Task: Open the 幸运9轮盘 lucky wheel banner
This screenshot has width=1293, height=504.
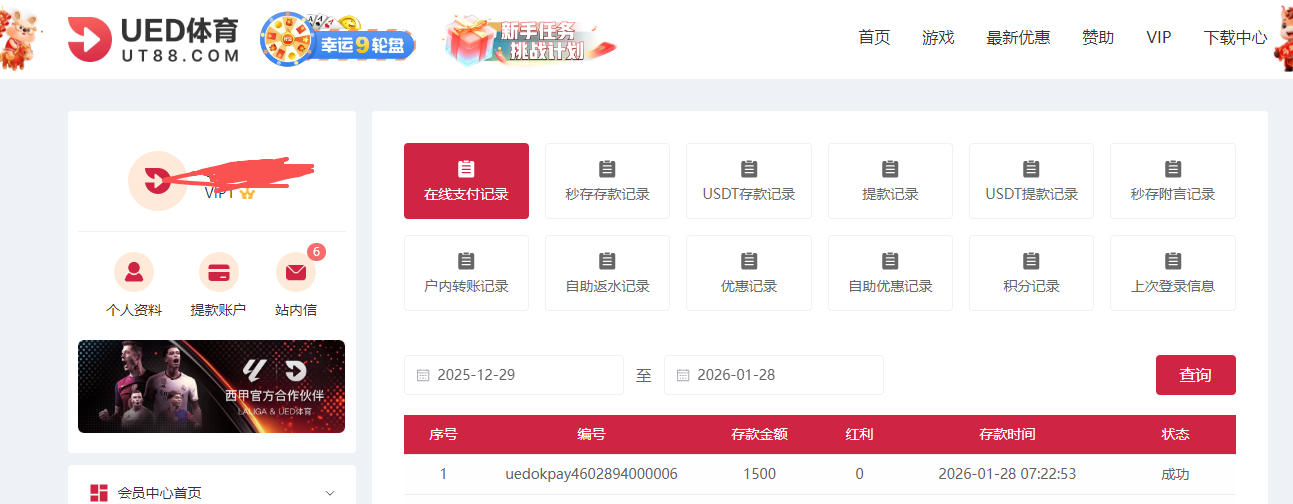Action: tap(337, 41)
